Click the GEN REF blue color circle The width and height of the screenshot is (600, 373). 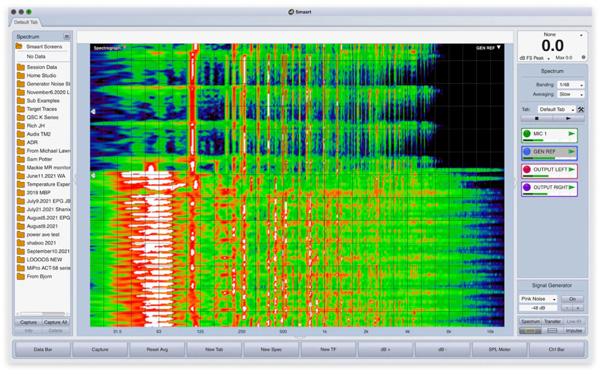[527, 151]
